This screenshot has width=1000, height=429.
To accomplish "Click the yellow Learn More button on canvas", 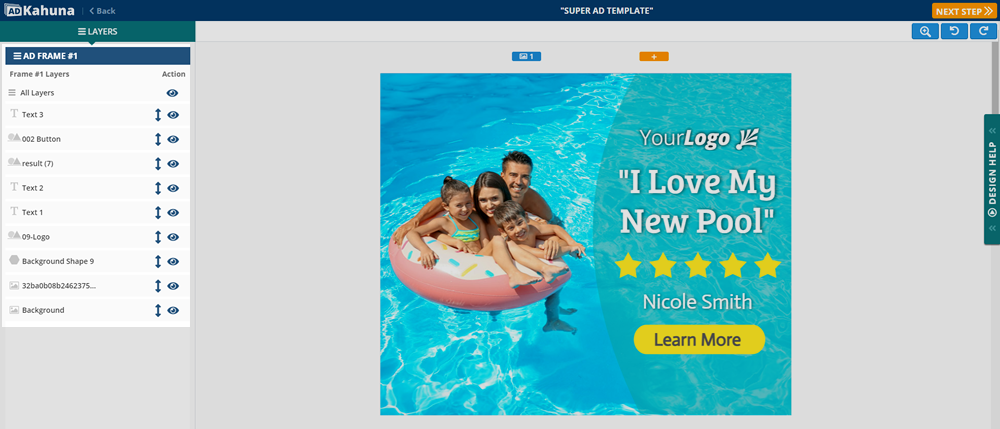I will 699,339.
